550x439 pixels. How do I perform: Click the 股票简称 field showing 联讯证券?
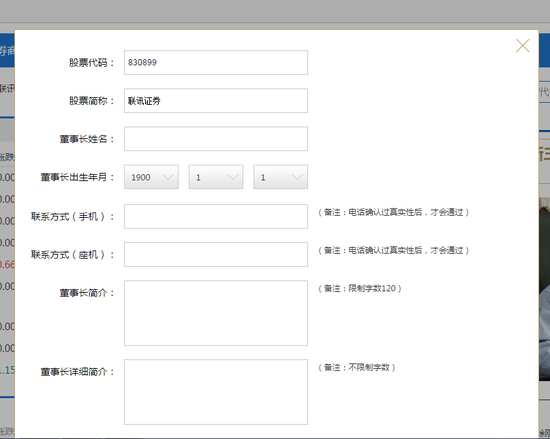click(216, 101)
